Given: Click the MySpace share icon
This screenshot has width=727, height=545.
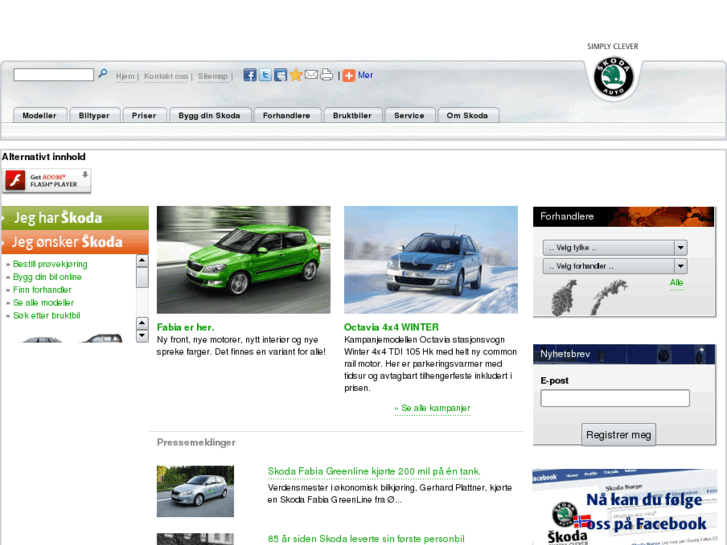Looking at the screenshot, I should coord(281,75).
